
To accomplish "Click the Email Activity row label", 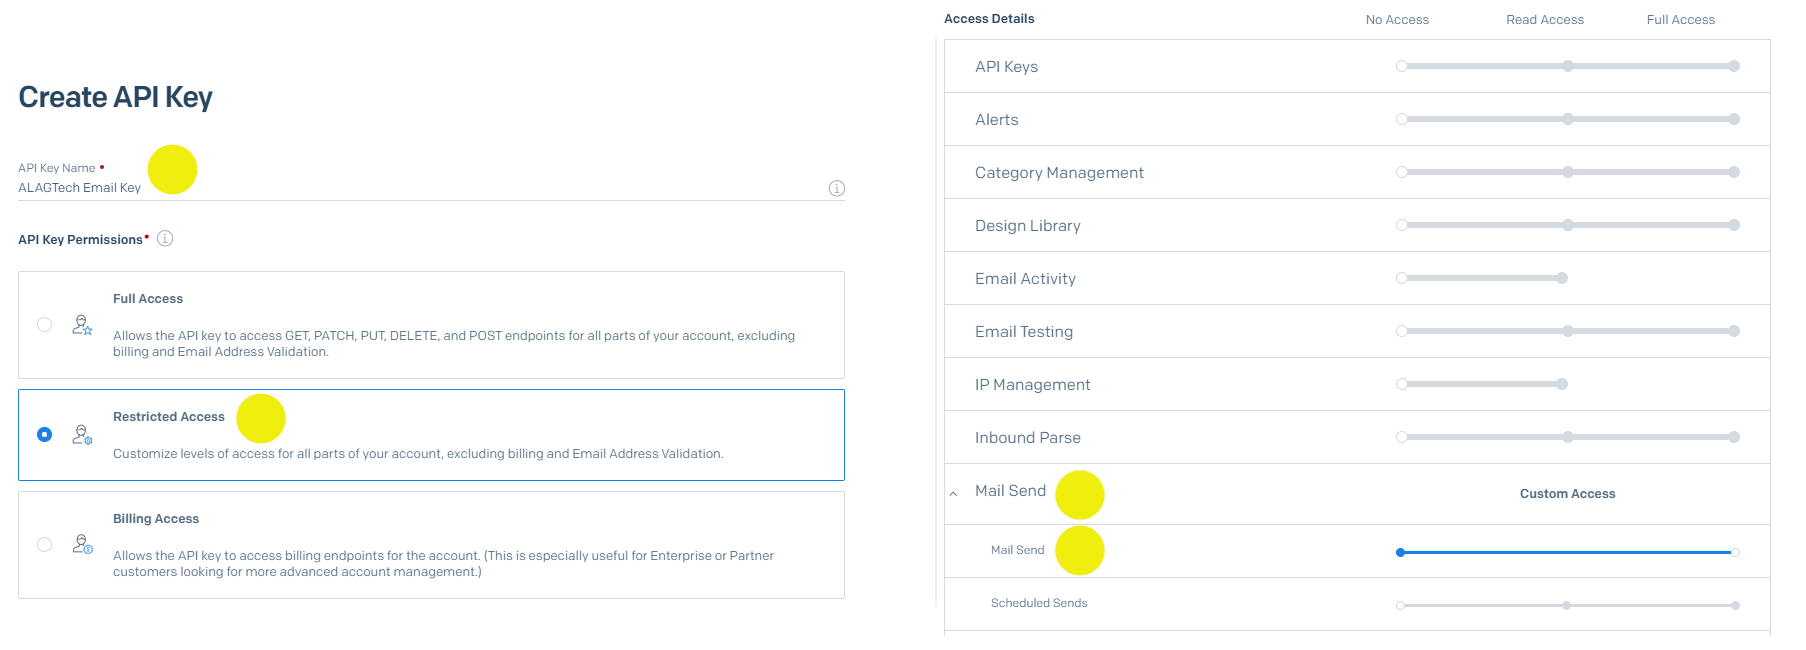I will point(1025,279).
